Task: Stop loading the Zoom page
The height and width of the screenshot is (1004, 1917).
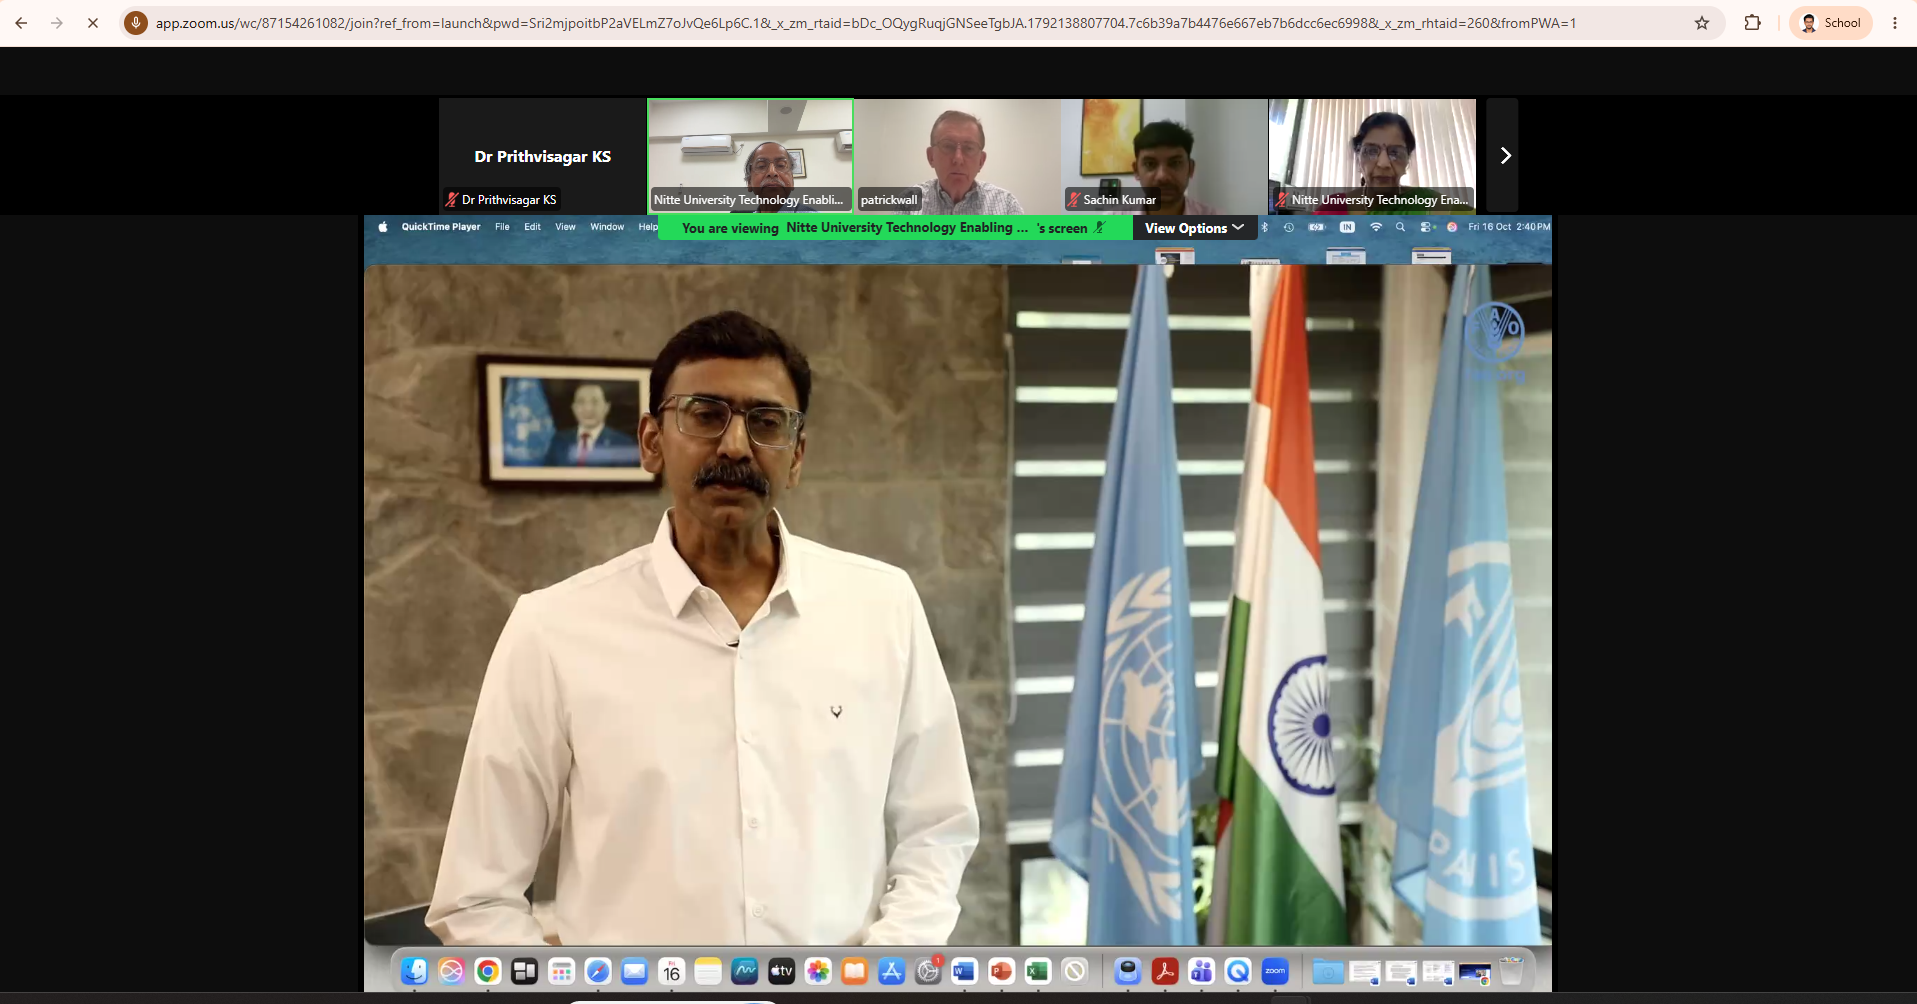Action: click(x=92, y=23)
